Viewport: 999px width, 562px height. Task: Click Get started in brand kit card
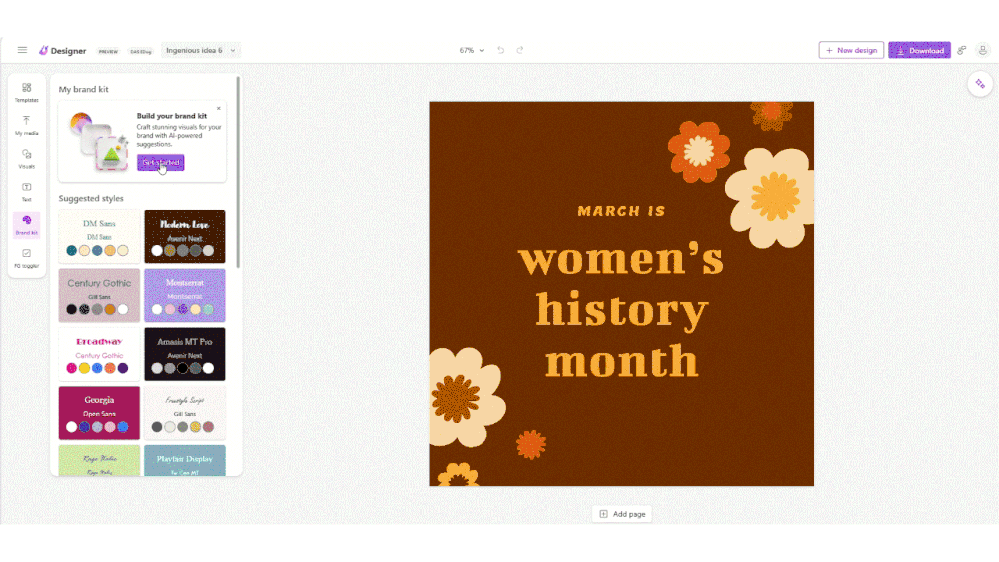pos(161,162)
